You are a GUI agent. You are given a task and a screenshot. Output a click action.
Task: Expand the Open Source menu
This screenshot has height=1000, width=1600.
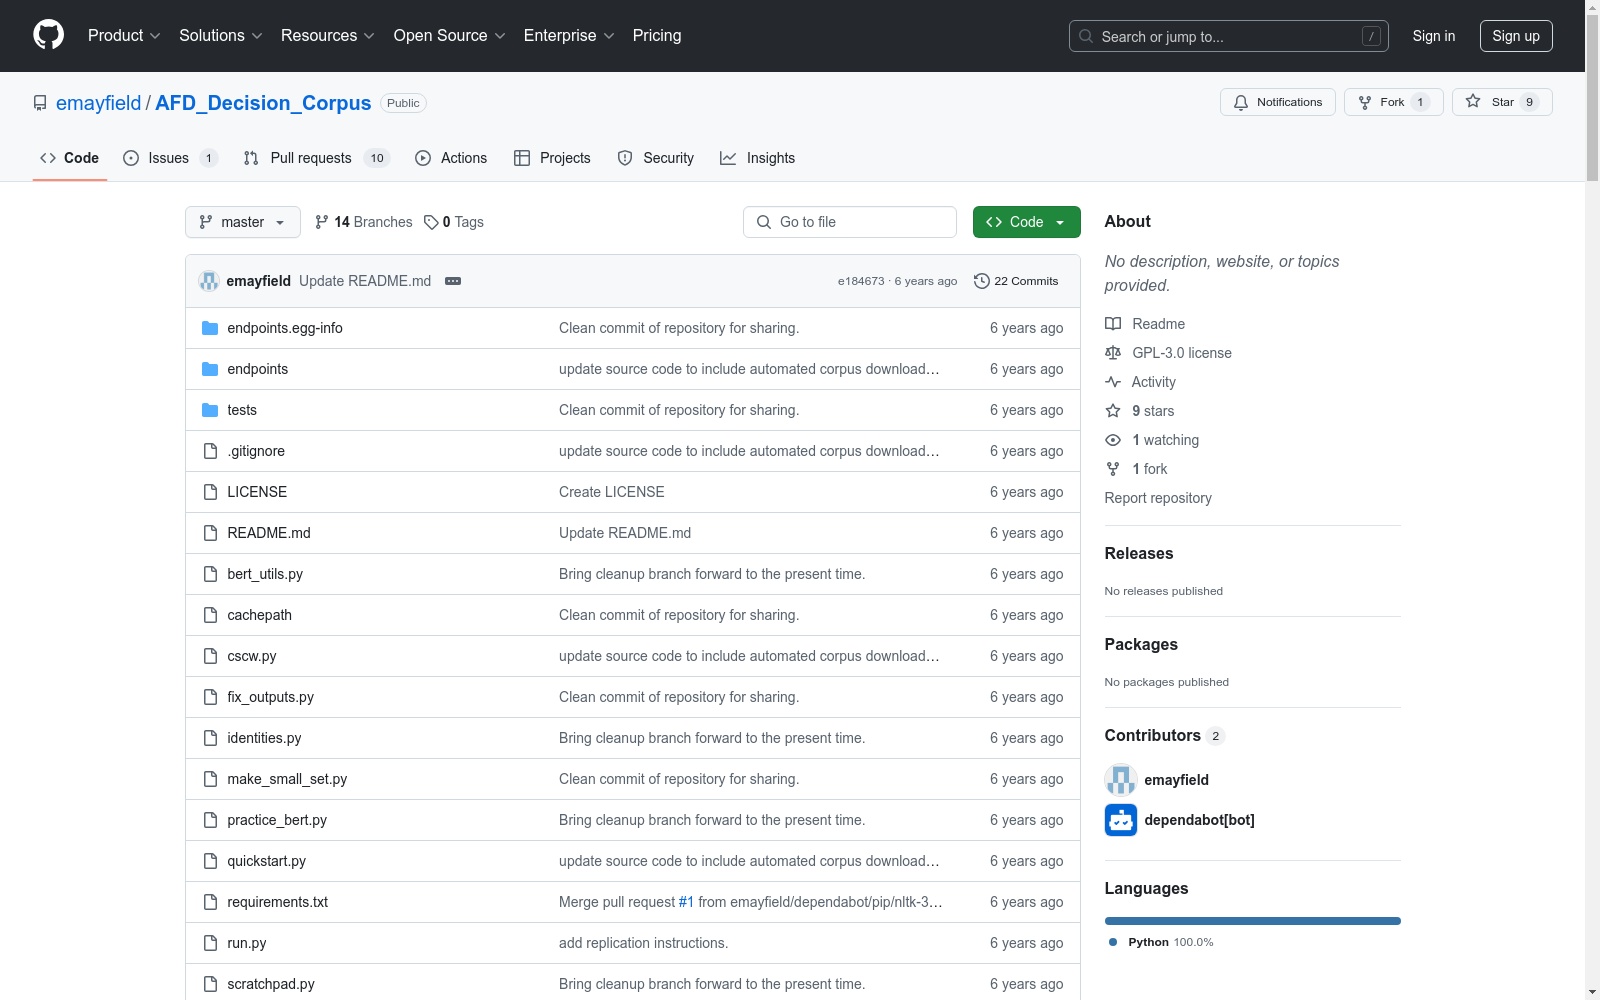(450, 36)
